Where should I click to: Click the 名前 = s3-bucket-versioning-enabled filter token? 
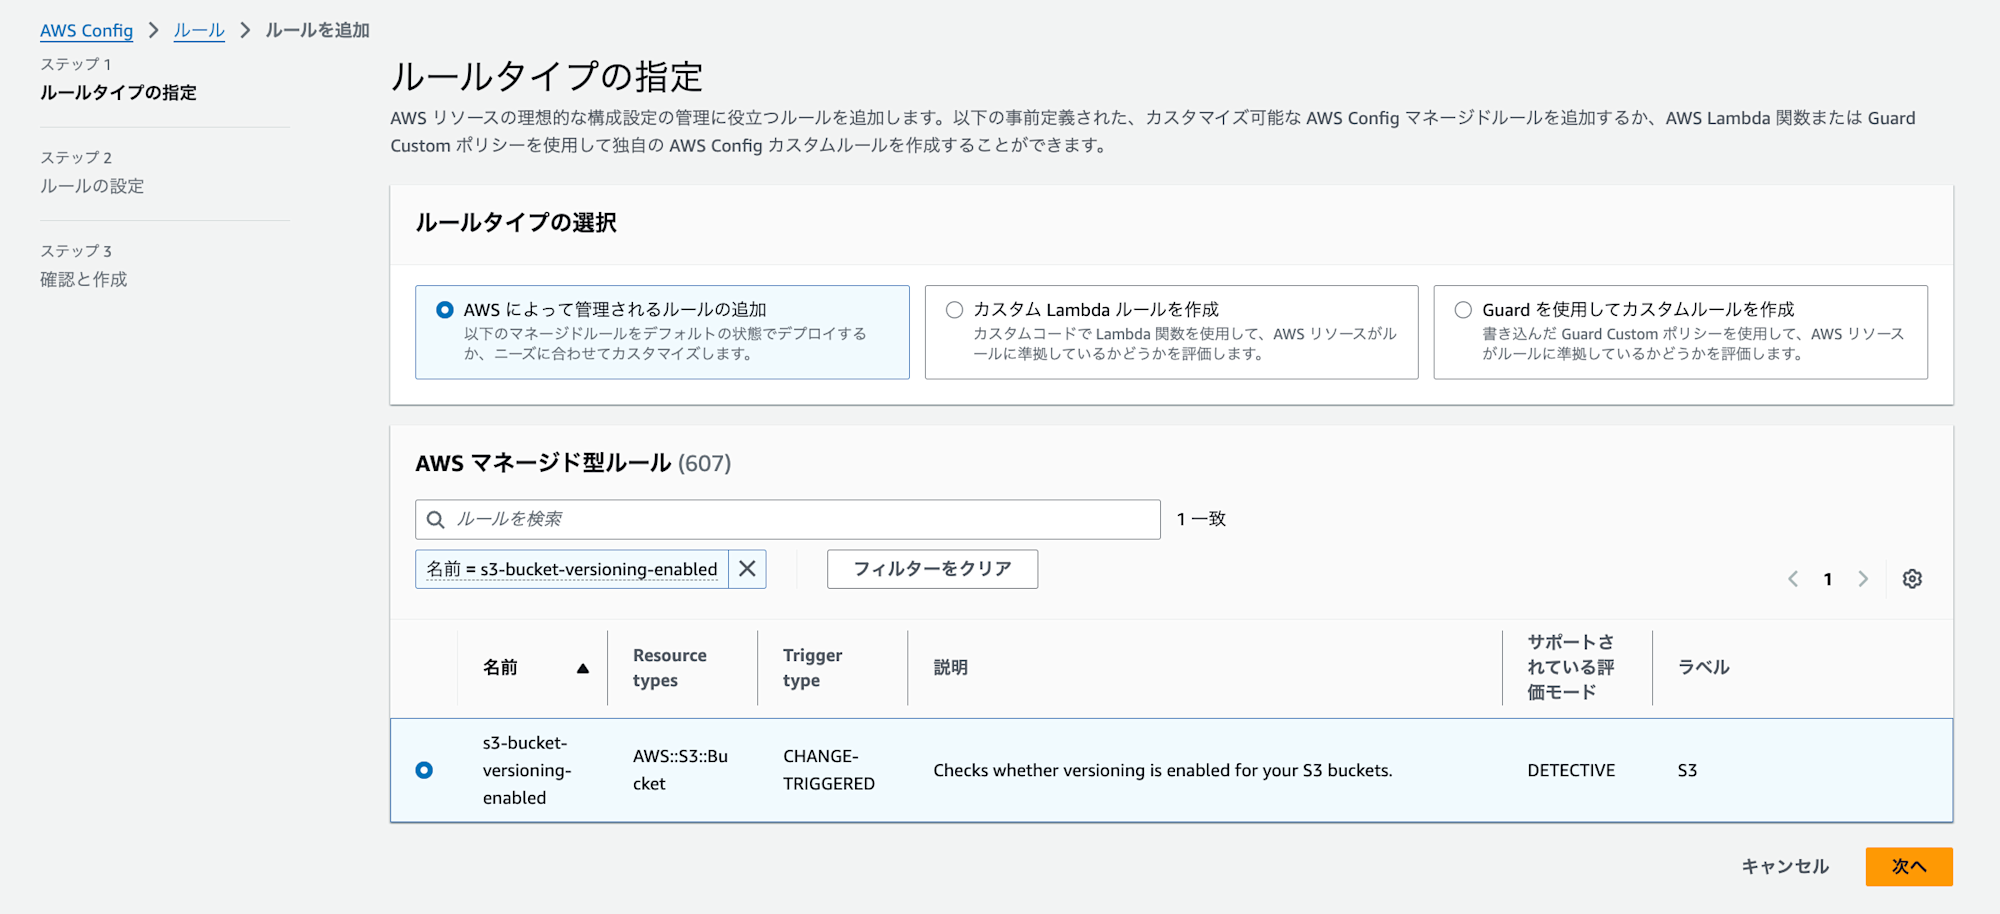coord(572,569)
